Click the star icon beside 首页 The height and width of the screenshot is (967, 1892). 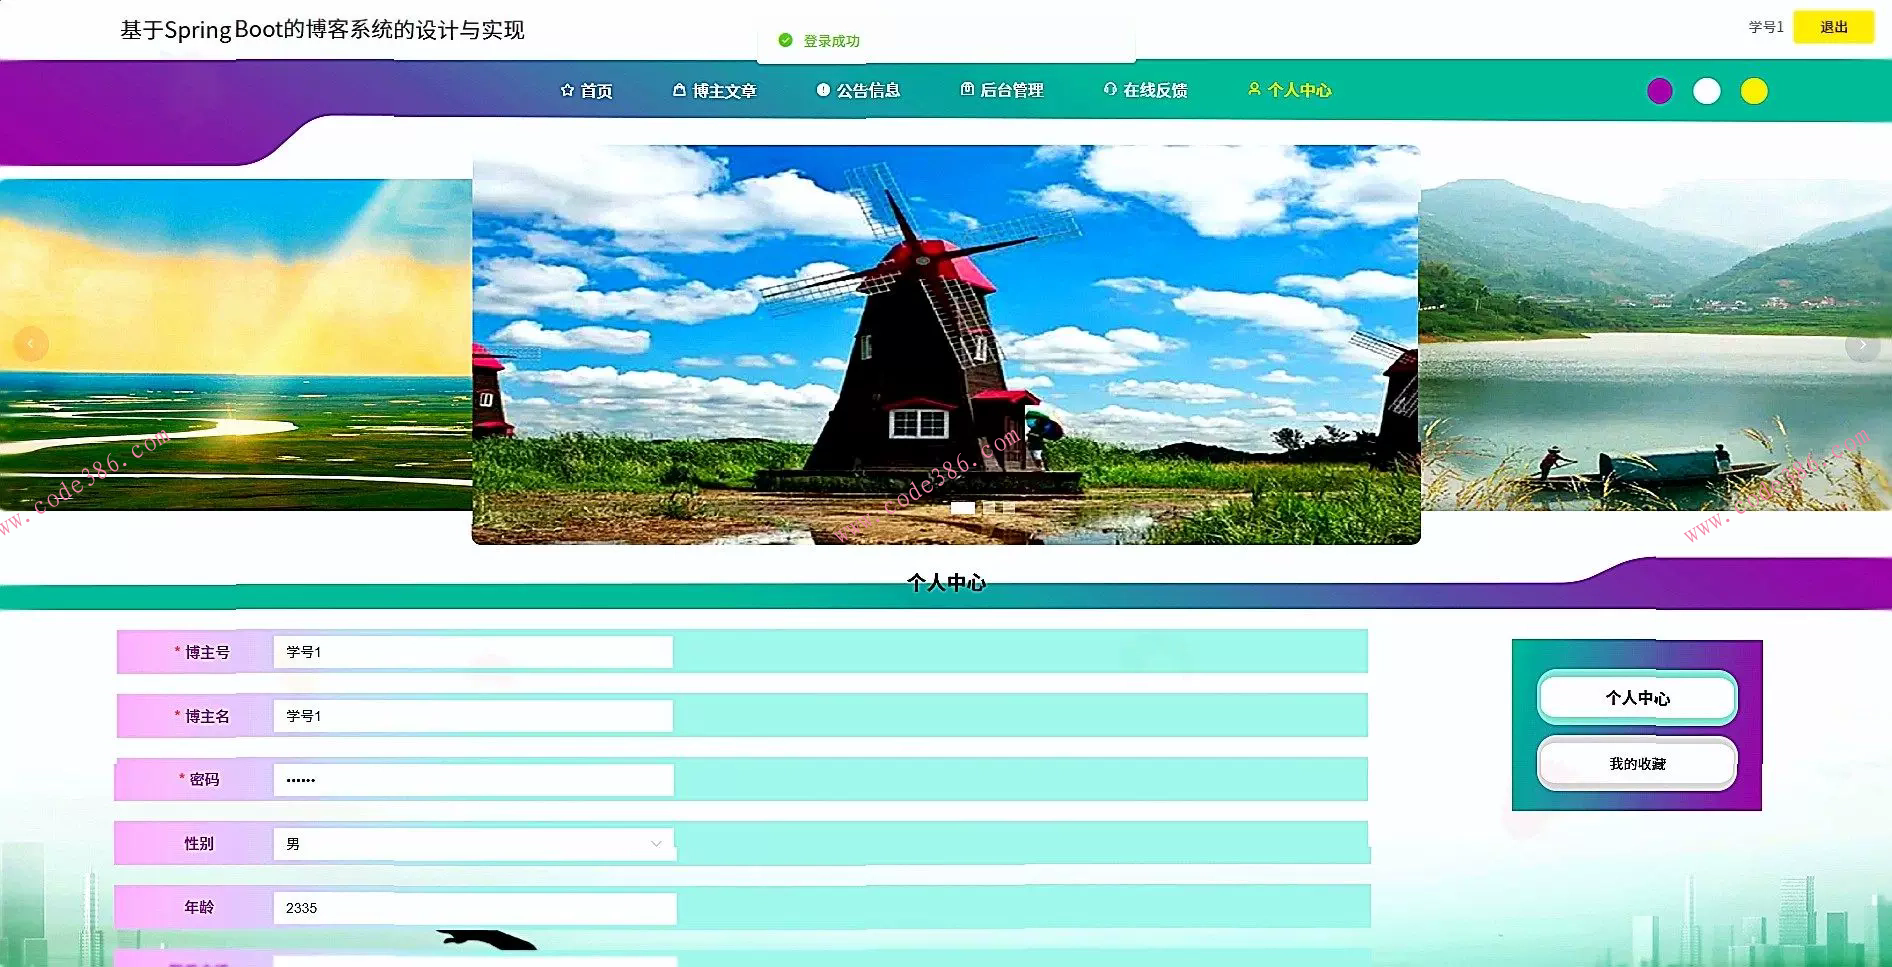pyautogui.click(x=567, y=90)
